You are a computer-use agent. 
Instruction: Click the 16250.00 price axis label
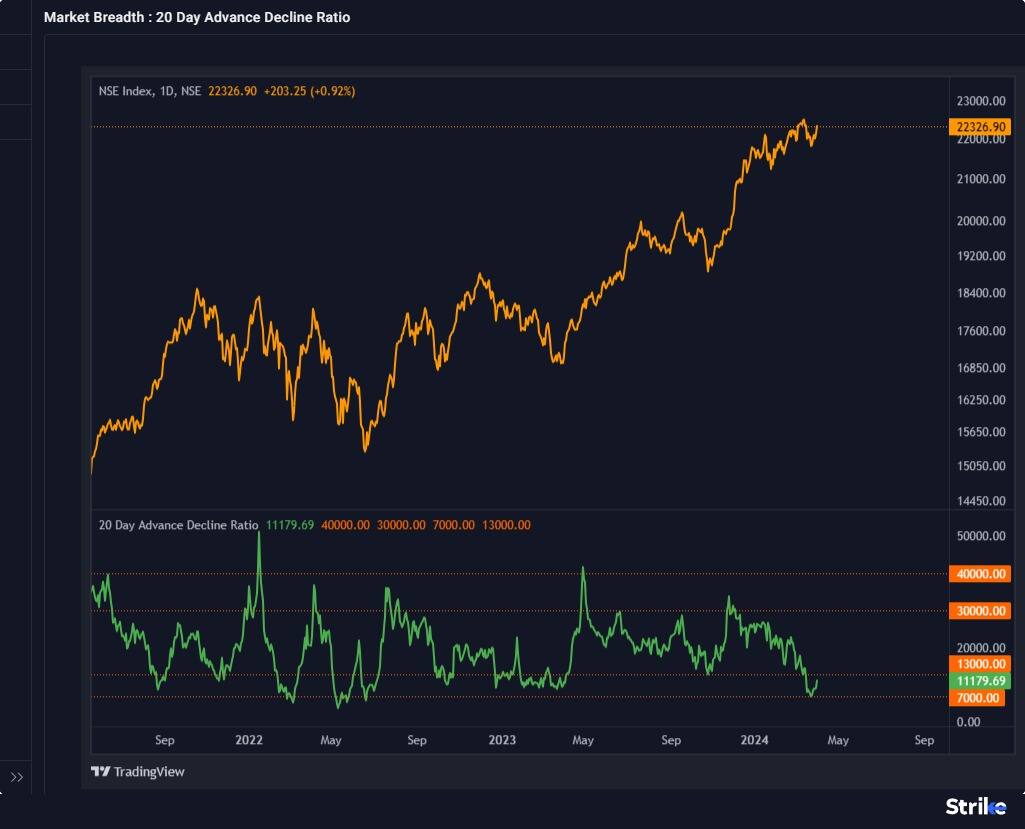981,400
